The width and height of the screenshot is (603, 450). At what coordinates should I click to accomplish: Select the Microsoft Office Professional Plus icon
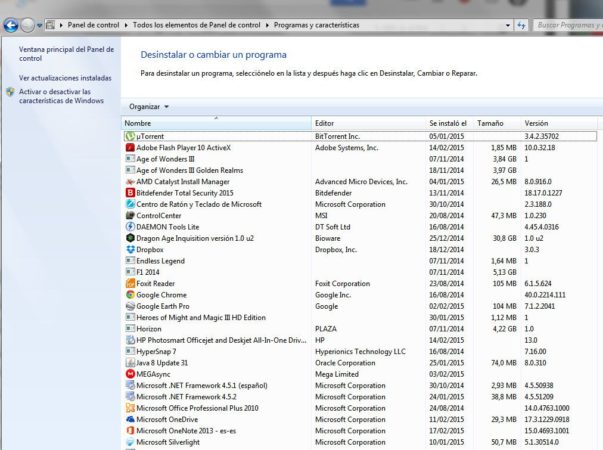pyautogui.click(x=130, y=408)
